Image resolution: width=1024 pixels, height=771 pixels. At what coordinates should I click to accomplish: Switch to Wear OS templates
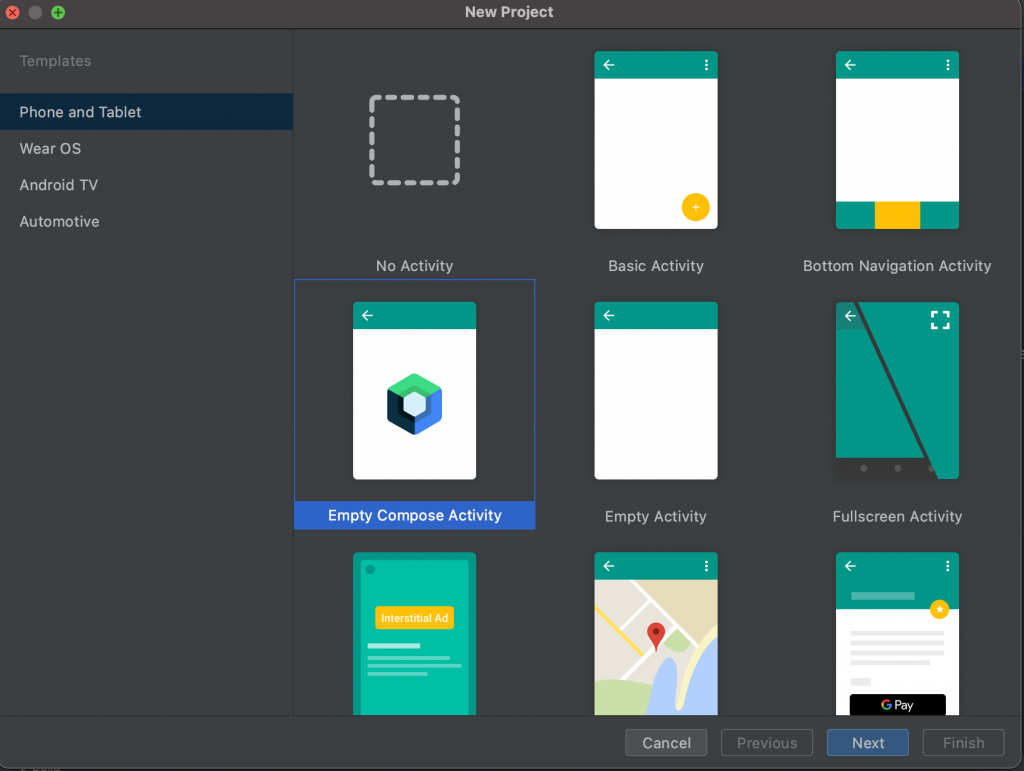coord(146,148)
